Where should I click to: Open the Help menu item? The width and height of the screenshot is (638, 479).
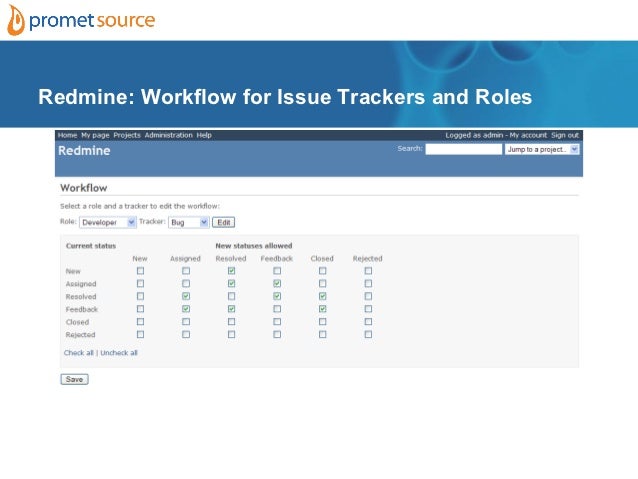pos(204,135)
